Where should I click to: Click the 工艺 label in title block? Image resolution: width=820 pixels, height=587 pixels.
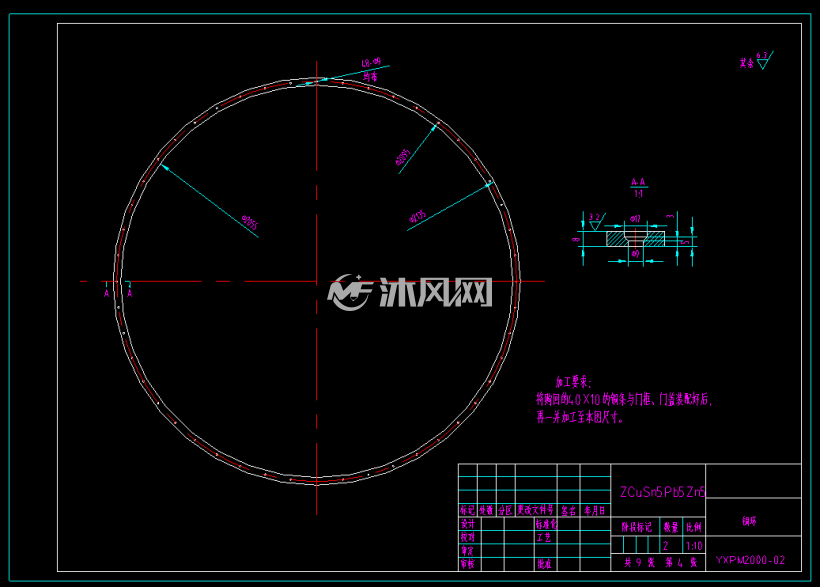544,537
